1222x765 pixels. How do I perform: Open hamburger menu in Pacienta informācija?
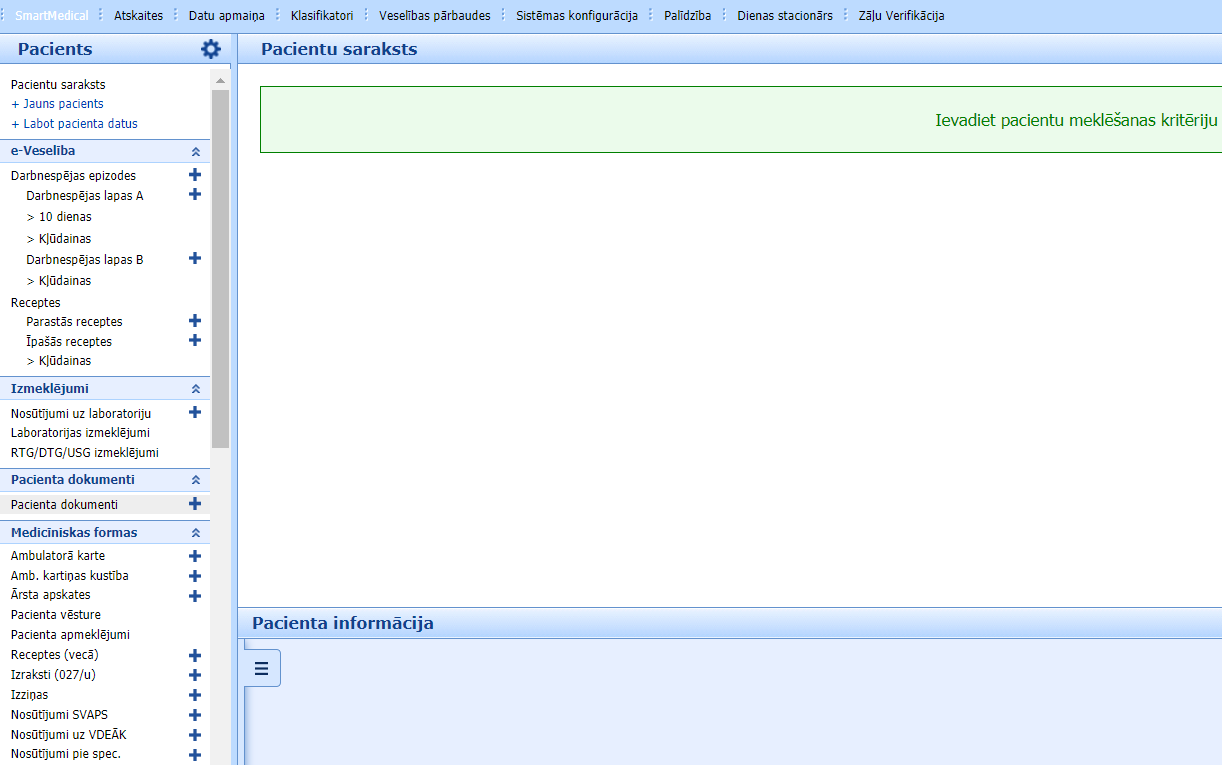[262, 668]
